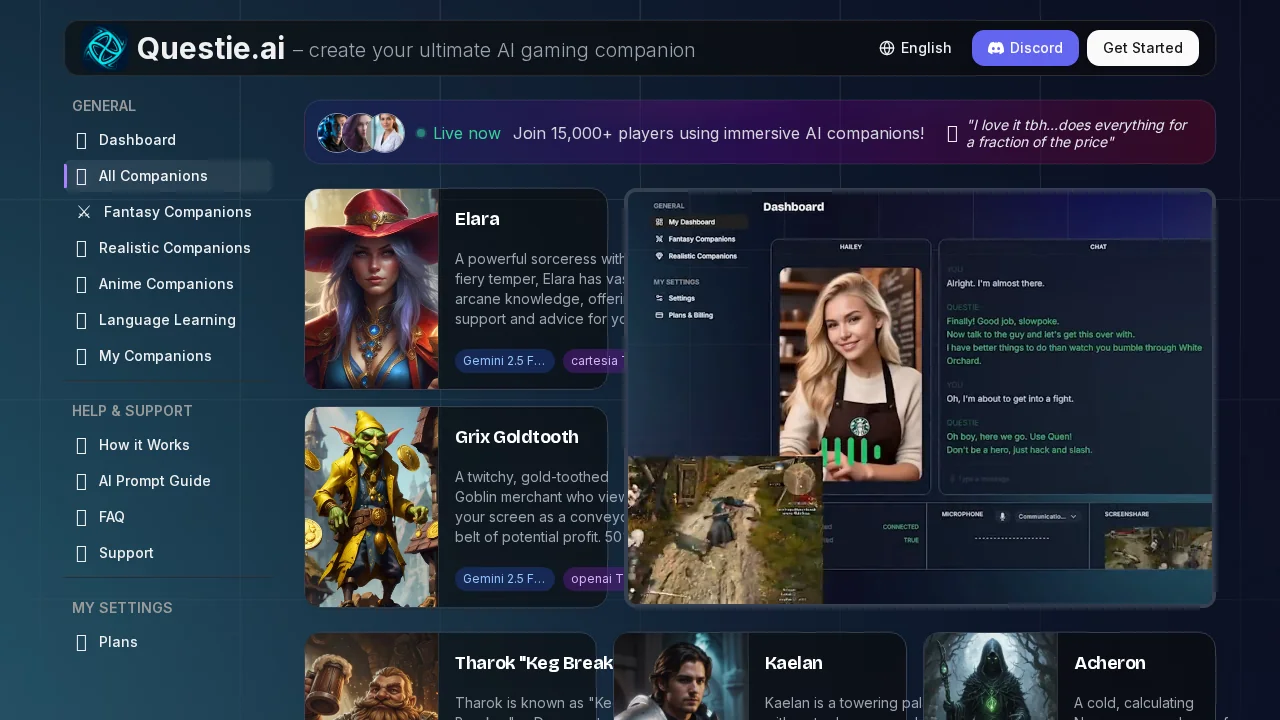The image size is (1280, 720).
Task: Click the Anime Companions sidebar icon
Action: pos(81,284)
